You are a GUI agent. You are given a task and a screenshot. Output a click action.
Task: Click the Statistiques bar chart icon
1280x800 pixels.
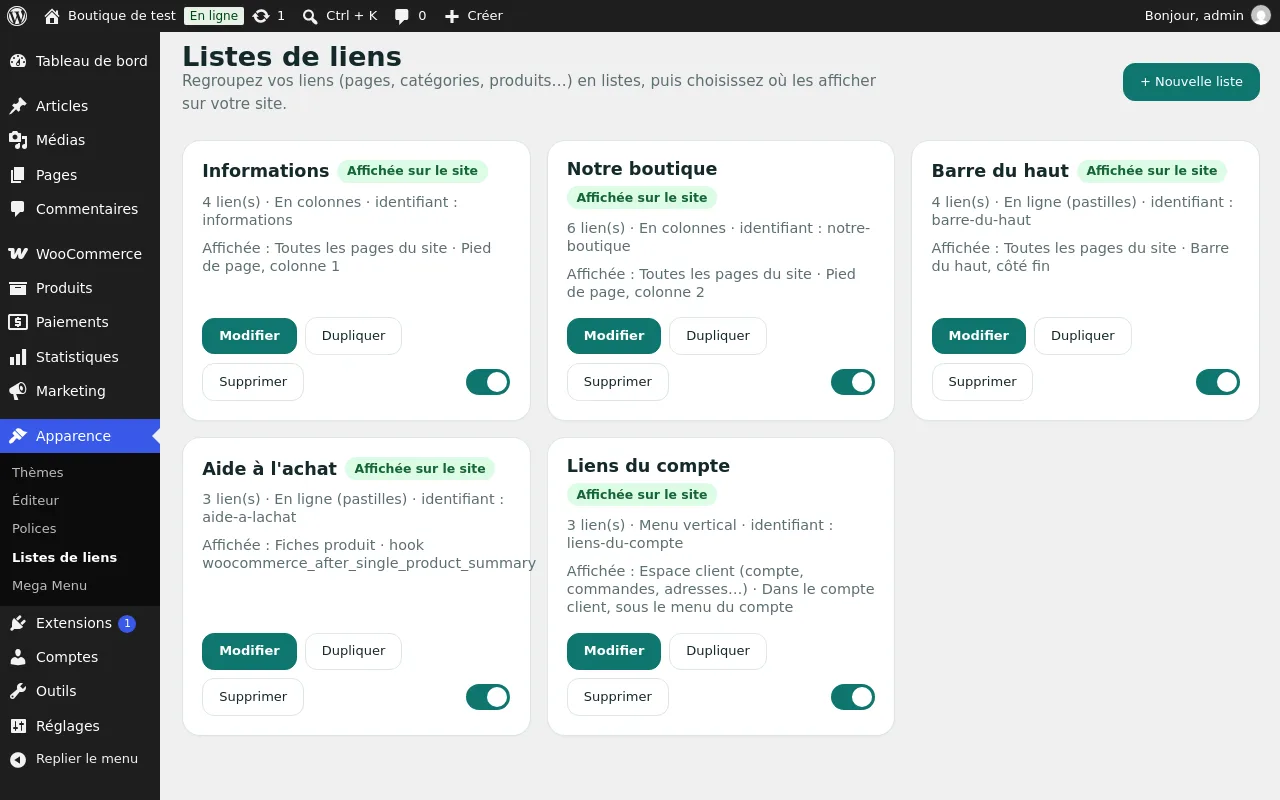[18, 357]
